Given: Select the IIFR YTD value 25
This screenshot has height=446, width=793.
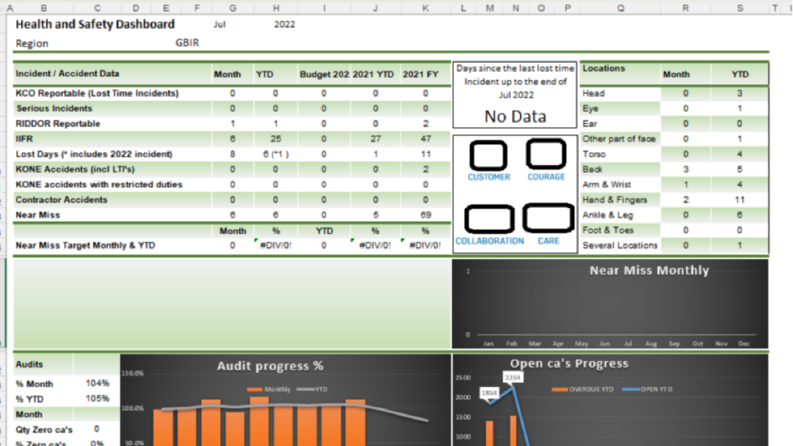Looking at the screenshot, I should tap(276, 139).
